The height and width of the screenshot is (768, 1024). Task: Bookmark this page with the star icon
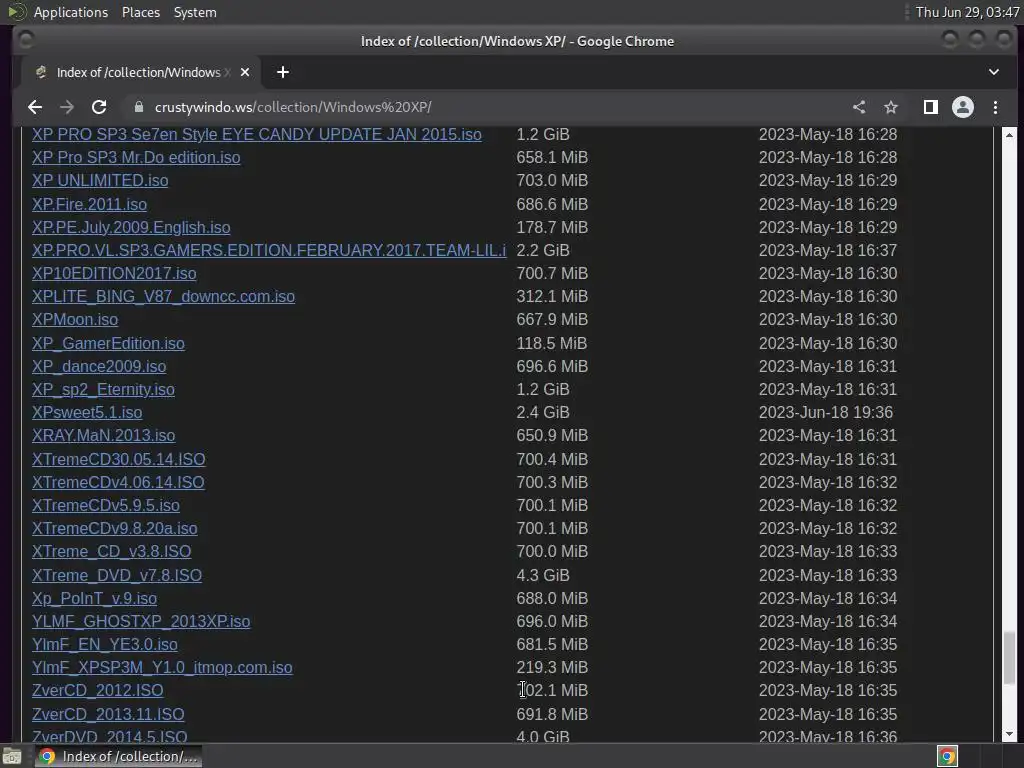click(891, 107)
